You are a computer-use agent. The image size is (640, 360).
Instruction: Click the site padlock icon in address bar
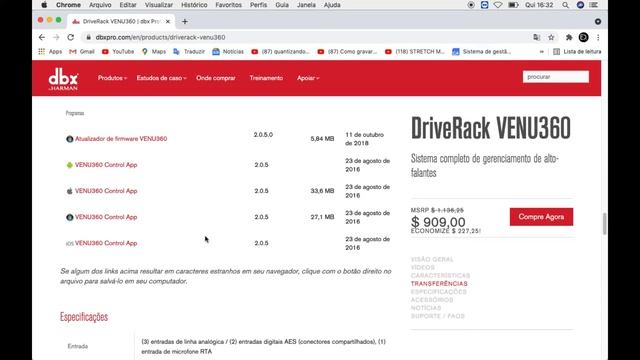click(88, 37)
